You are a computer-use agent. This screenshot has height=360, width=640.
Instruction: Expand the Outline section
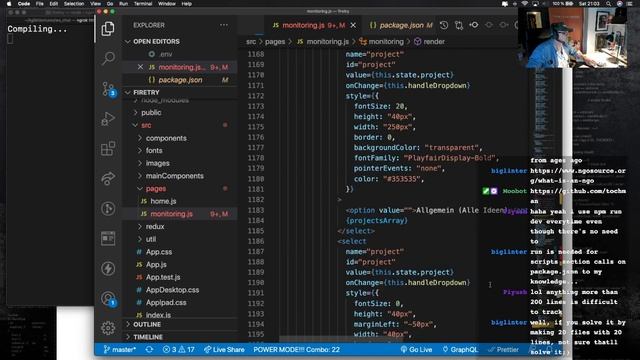coord(180,324)
